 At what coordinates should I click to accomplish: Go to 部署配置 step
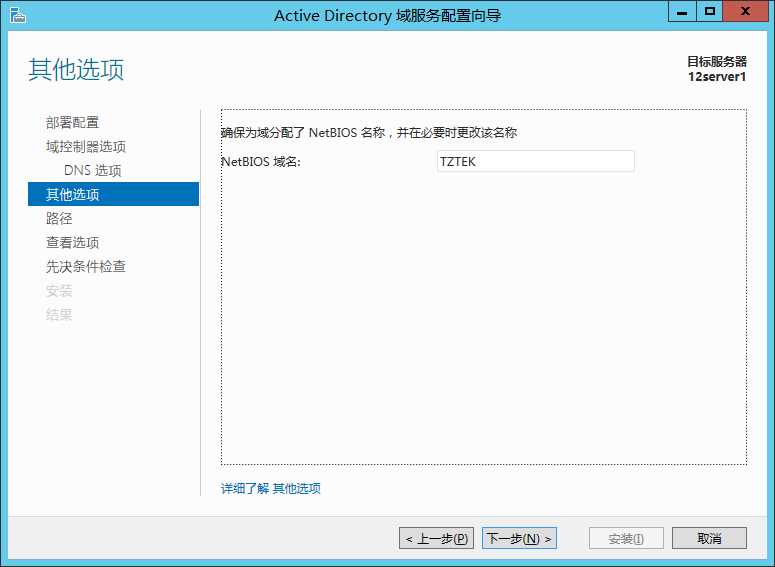[x=72, y=123]
